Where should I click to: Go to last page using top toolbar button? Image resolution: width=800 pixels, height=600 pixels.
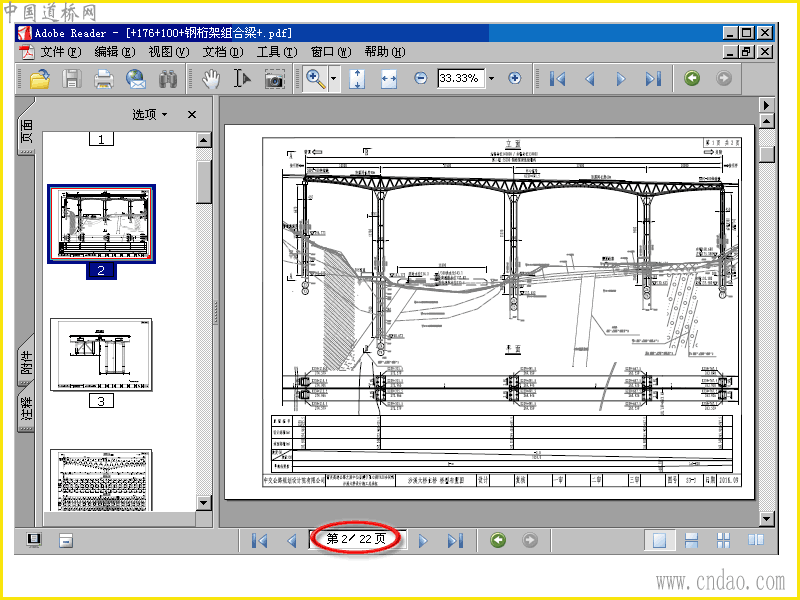point(653,79)
